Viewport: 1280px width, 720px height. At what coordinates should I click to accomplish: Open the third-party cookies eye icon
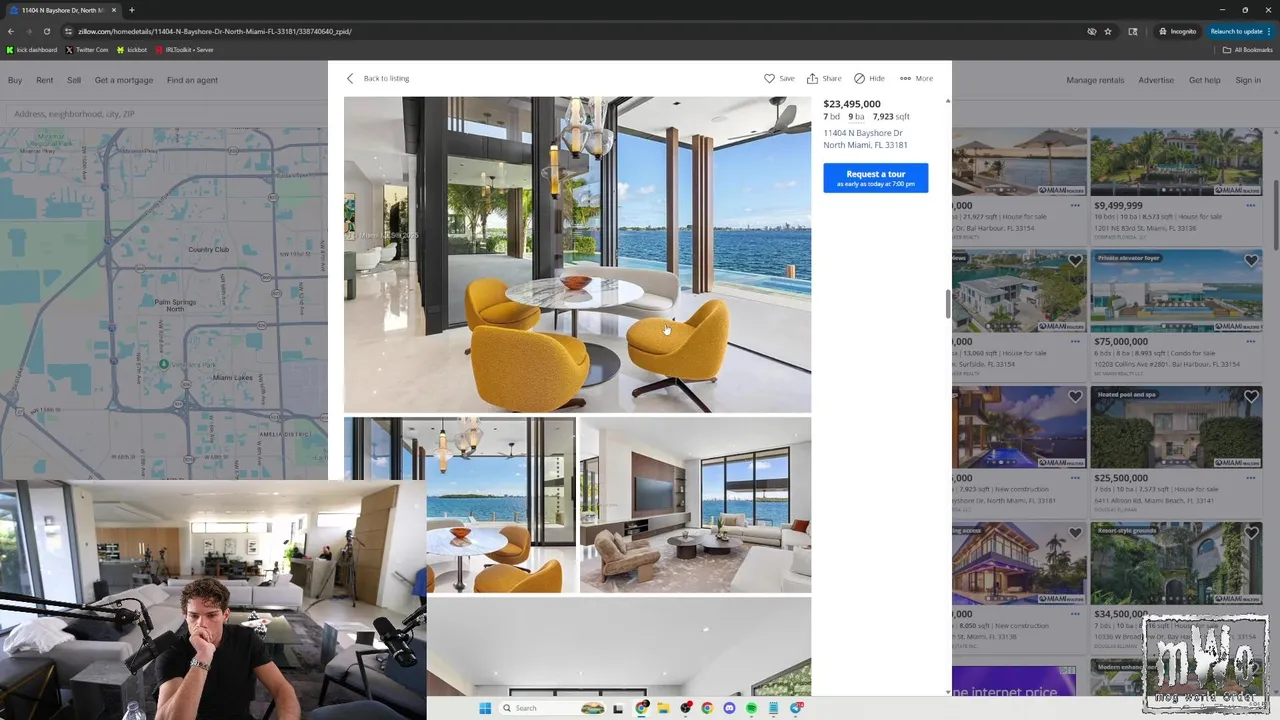pyautogui.click(x=1092, y=31)
